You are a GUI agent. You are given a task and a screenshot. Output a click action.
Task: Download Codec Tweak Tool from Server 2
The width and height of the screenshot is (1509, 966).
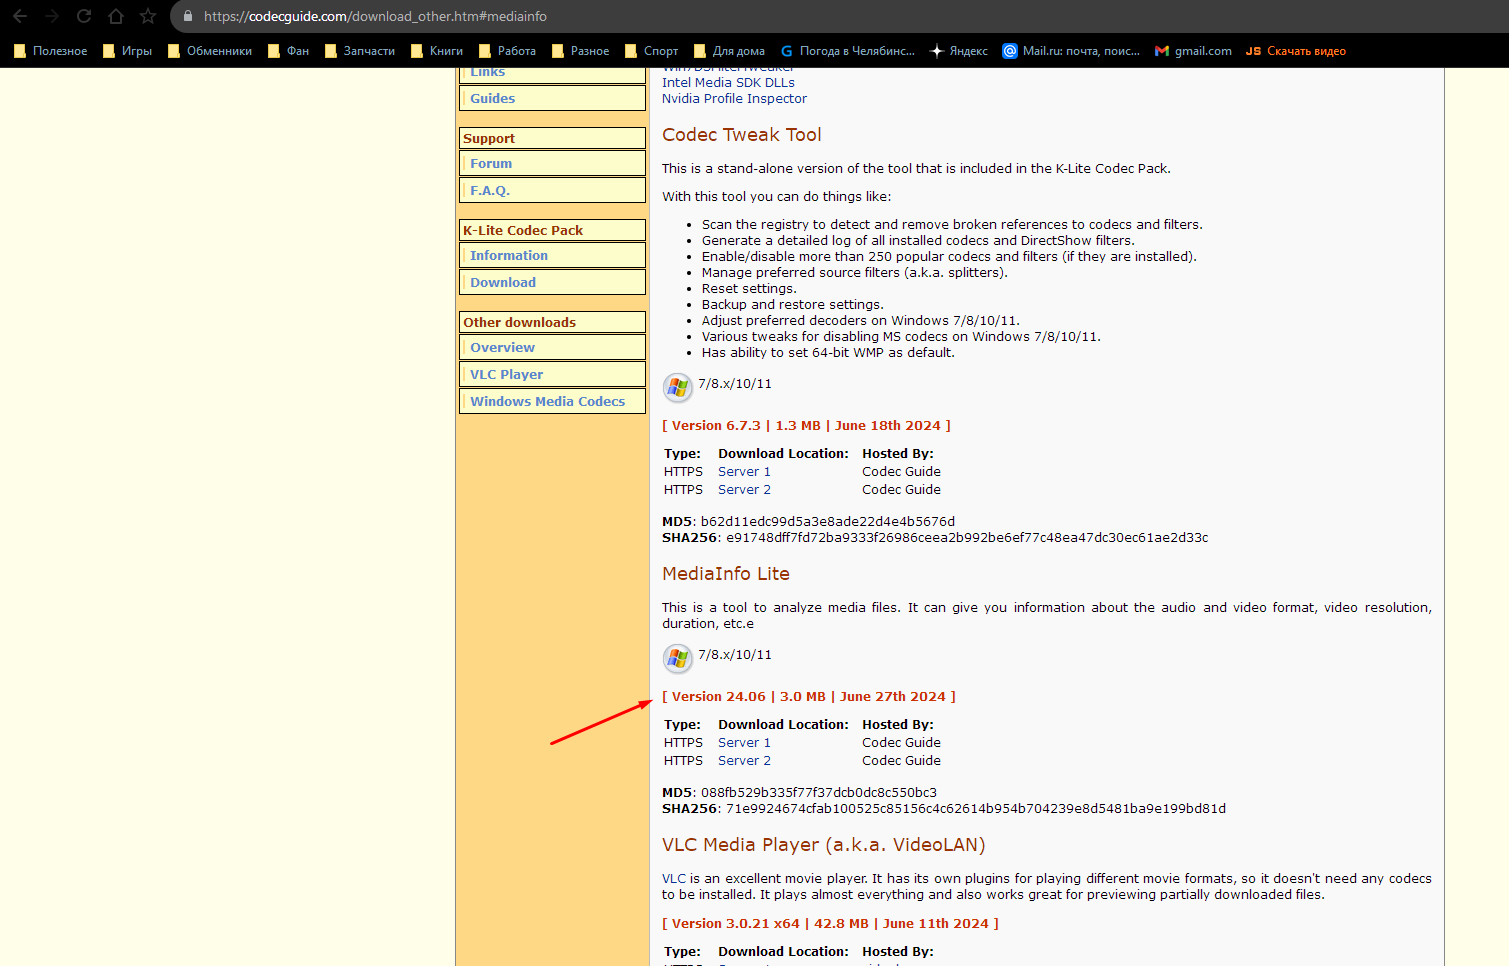click(744, 489)
